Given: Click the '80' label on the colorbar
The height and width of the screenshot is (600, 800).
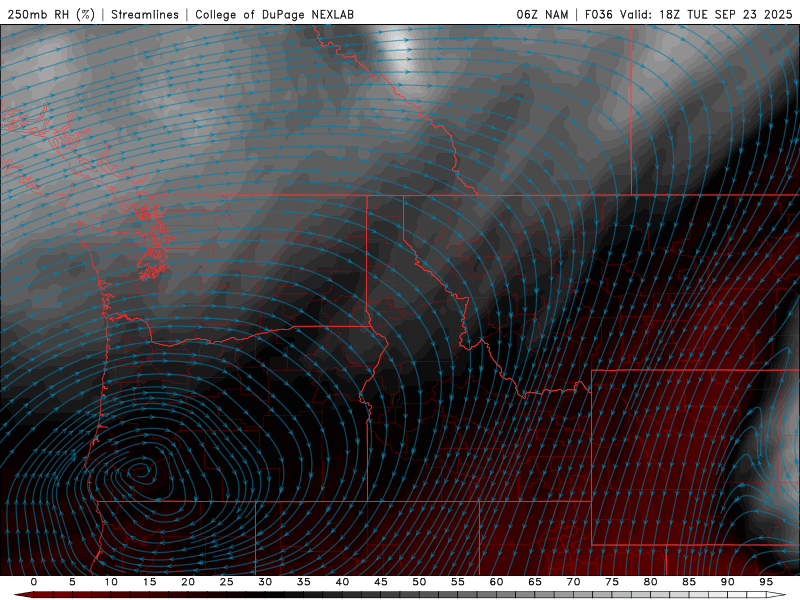Looking at the screenshot, I should click(x=651, y=582).
